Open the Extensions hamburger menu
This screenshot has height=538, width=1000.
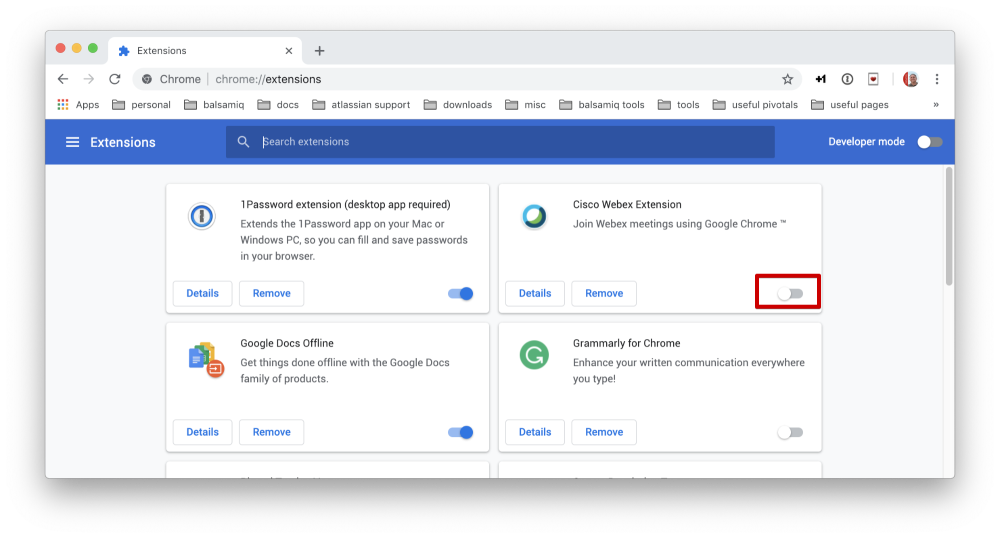click(x=72, y=142)
